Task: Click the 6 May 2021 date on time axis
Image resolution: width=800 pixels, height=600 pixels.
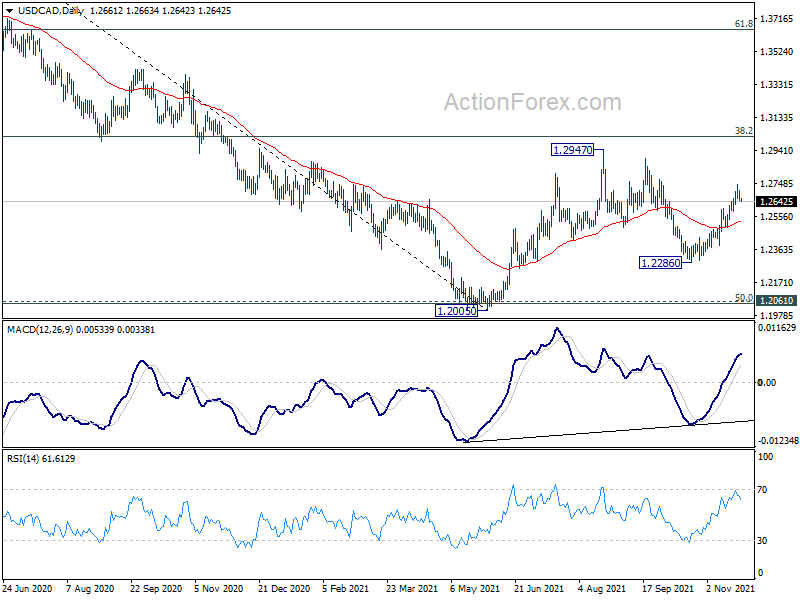Action: point(468,590)
